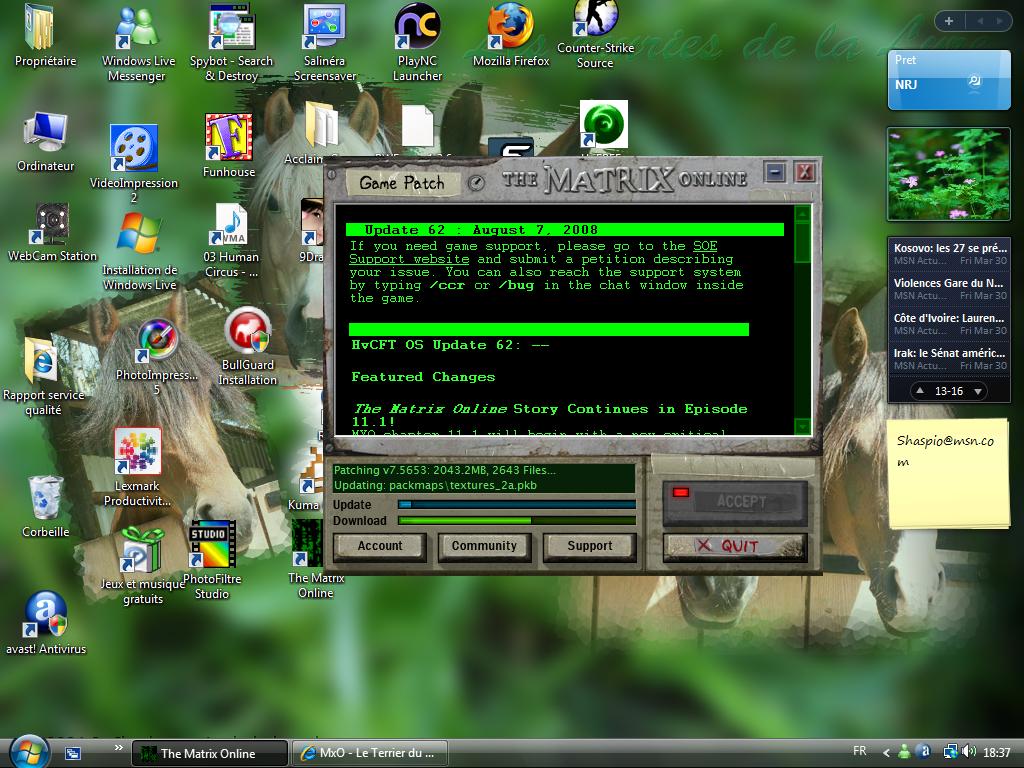Click the green swirl desktop icon
1024x768 pixels.
click(x=604, y=124)
